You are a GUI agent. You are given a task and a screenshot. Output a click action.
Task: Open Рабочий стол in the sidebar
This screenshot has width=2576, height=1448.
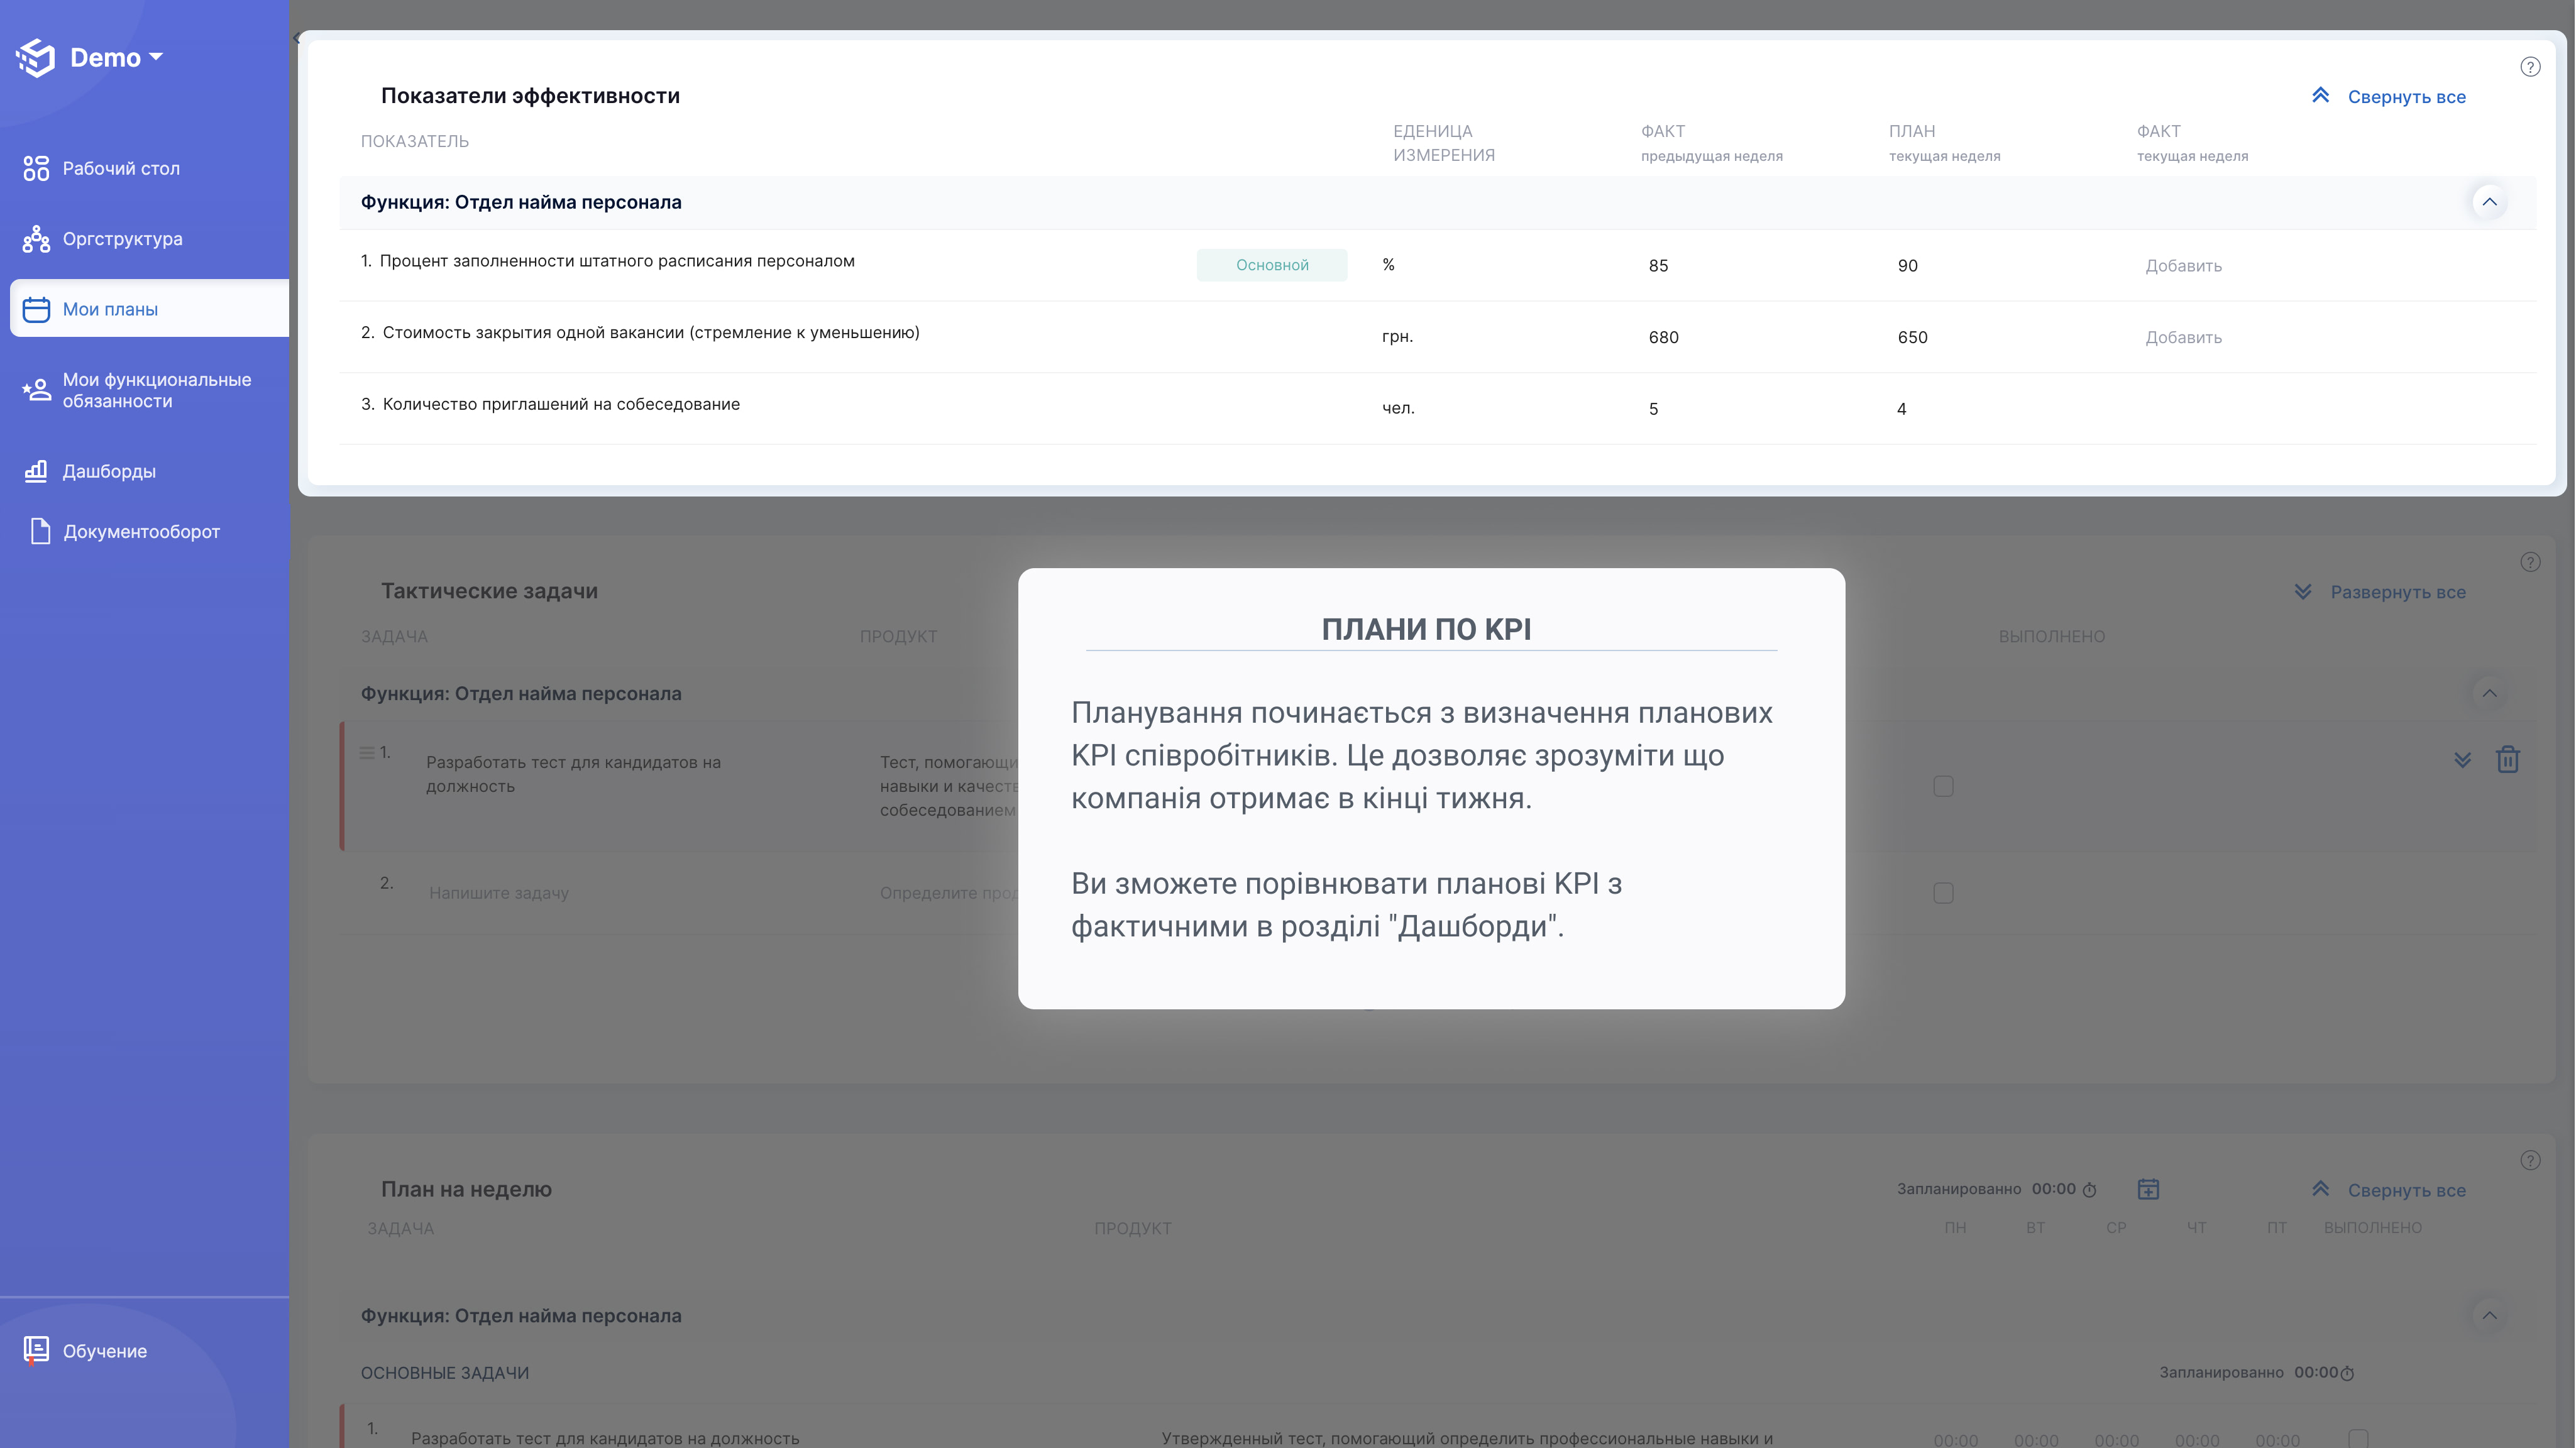click(x=121, y=168)
